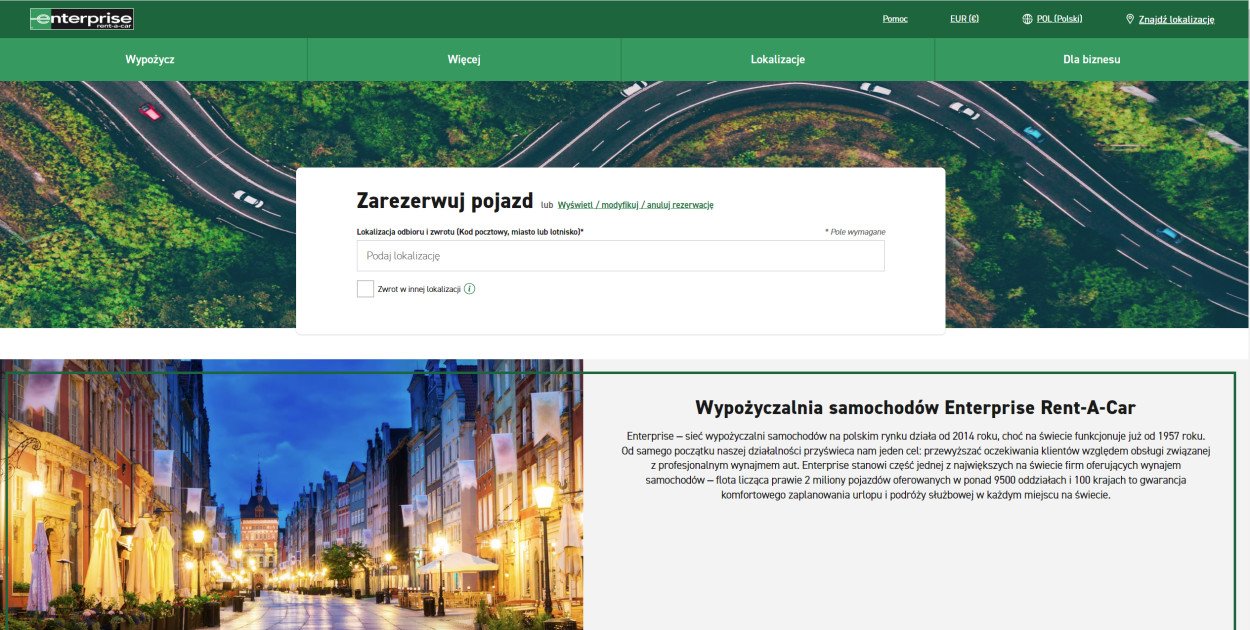Click the map pin icon for Znajdź lokalizację
Viewport: 1250px width, 630px height.
(1130, 19)
